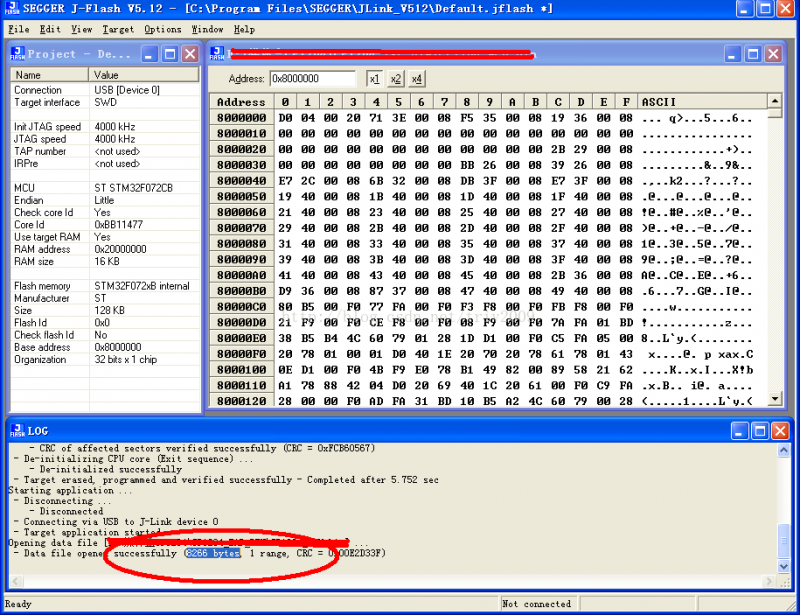This screenshot has height=615, width=800.
Task: Select Core Id value 0xBB11477
Action: [x=118, y=225]
